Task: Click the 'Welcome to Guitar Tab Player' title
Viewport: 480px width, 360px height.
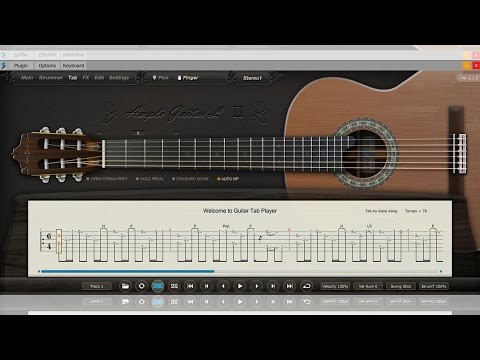Action: (240, 211)
